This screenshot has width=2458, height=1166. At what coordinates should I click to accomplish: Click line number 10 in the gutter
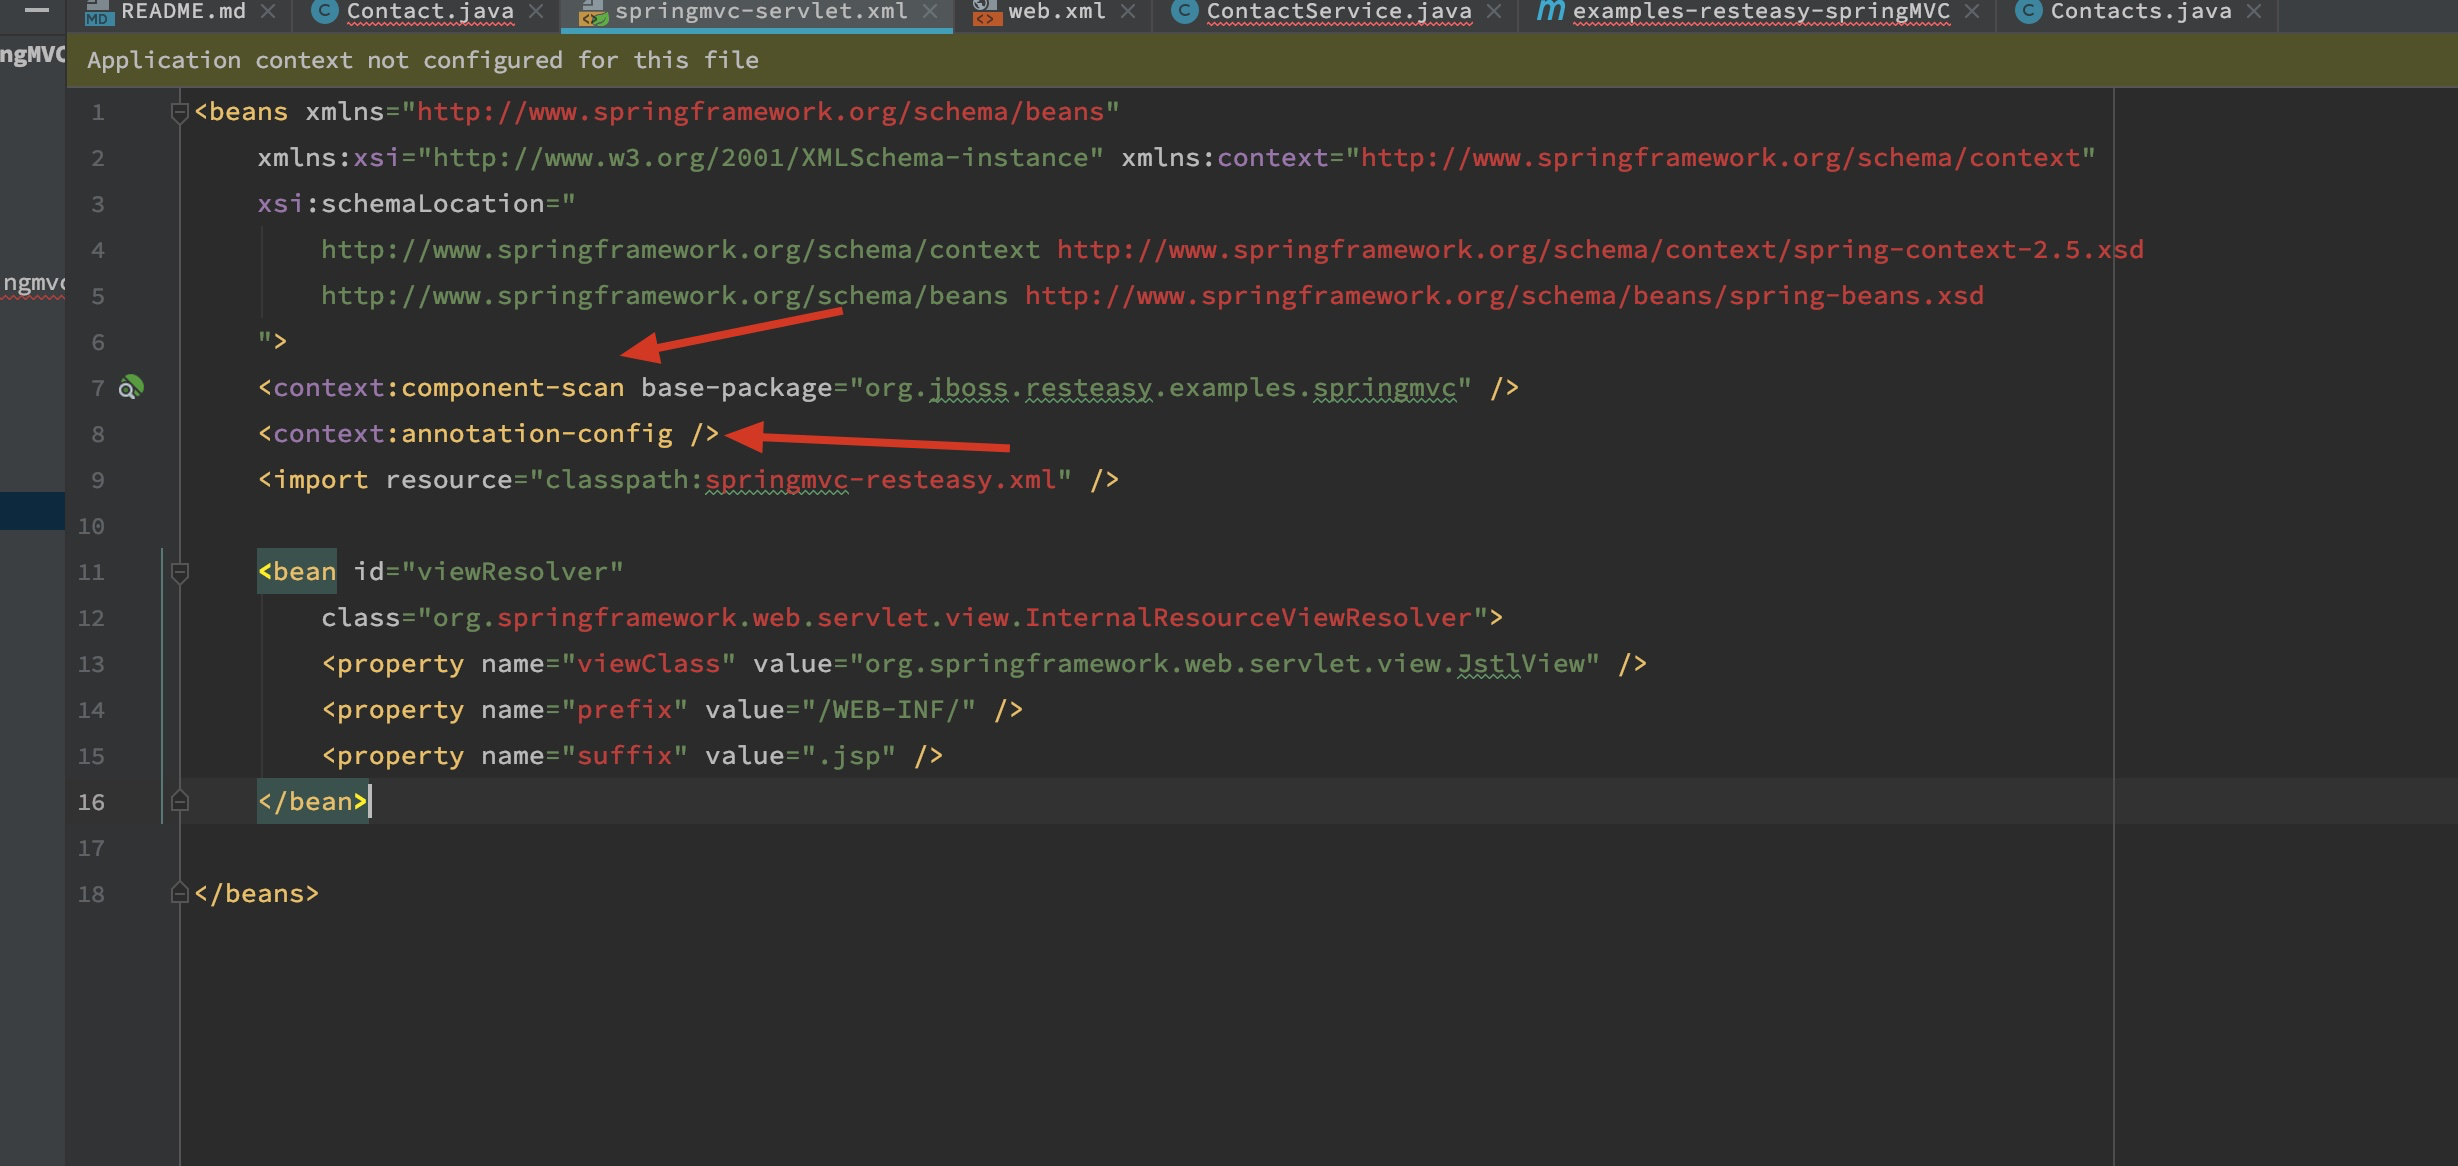(x=91, y=526)
